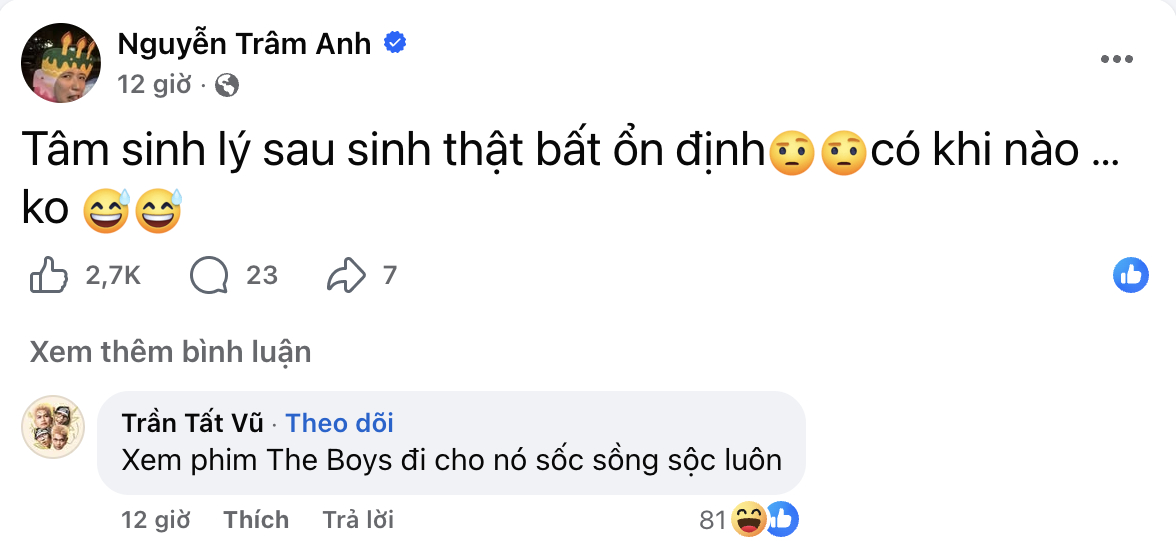The width and height of the screenshot is (1176, 558).
Task: Click the post's "12 giờ" timestamp
Action: (154, 85)
